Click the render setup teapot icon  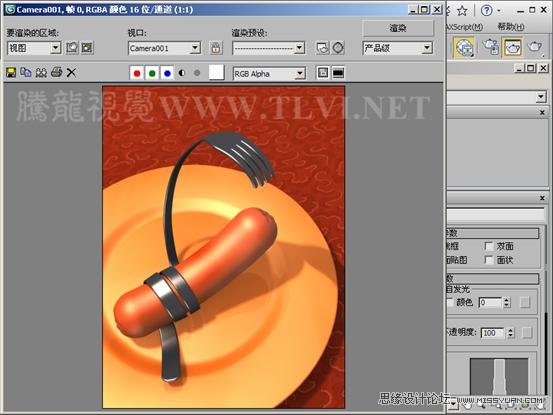pos(490,47)
